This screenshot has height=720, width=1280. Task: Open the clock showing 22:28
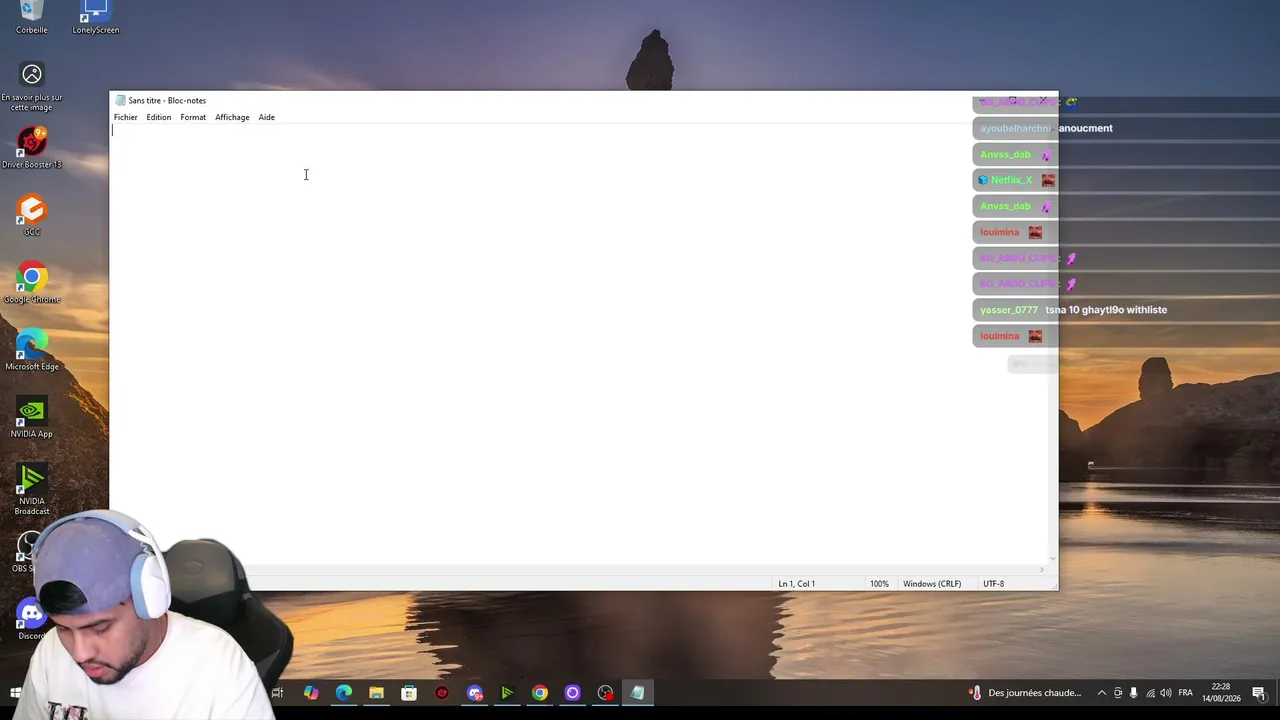[1222, 693]
